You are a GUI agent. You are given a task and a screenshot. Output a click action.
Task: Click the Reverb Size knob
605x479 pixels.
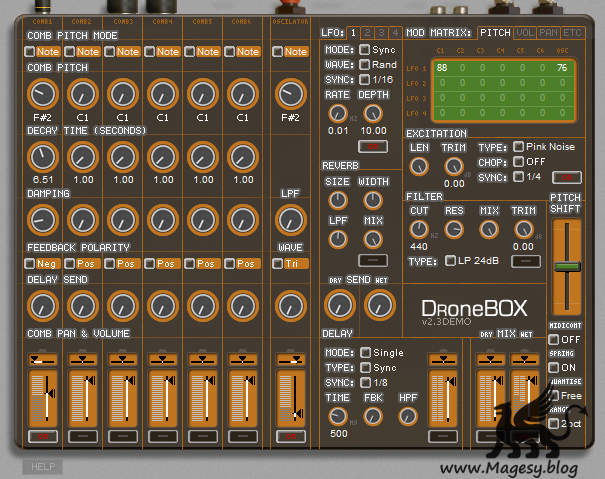point(338,200)
